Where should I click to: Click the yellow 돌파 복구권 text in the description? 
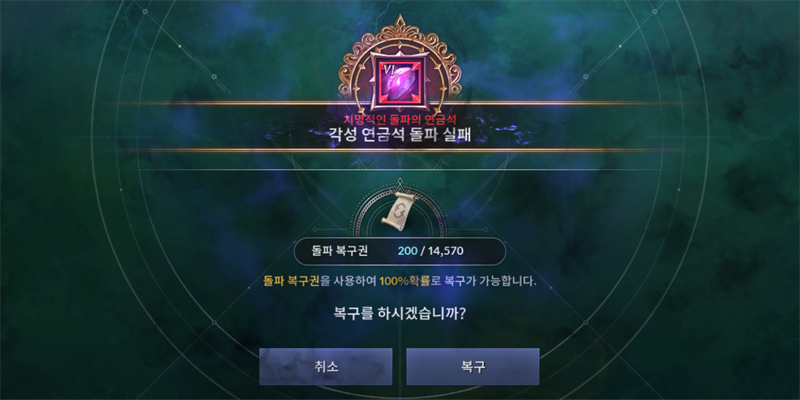pos(292,281)
